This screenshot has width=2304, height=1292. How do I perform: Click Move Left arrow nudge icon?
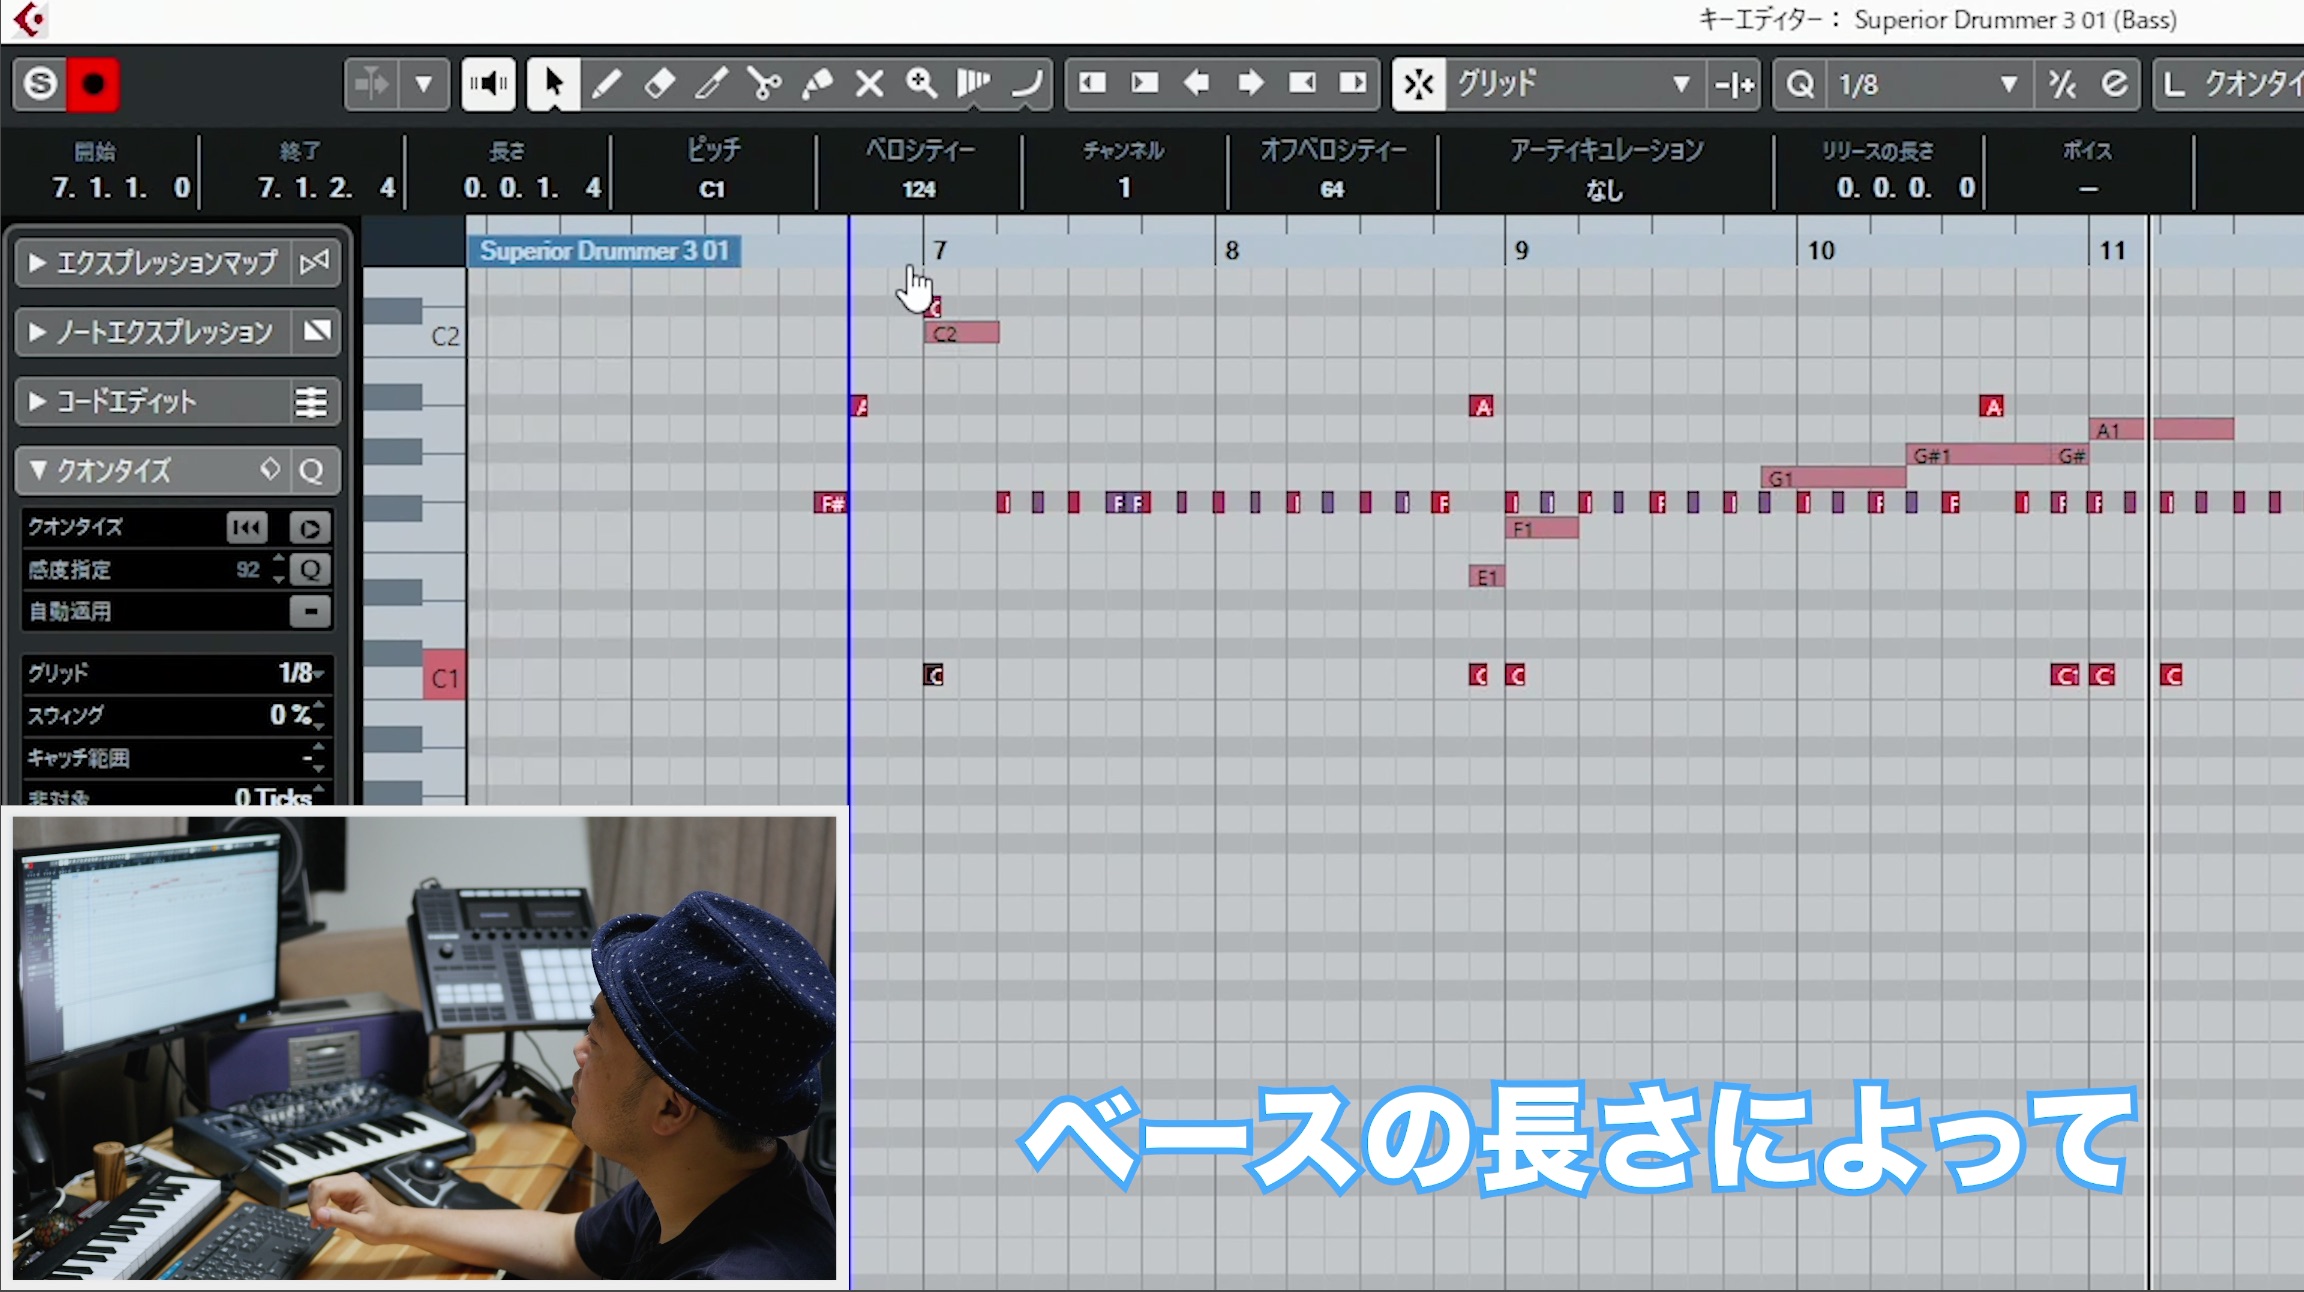click(x=1197, y=84)
